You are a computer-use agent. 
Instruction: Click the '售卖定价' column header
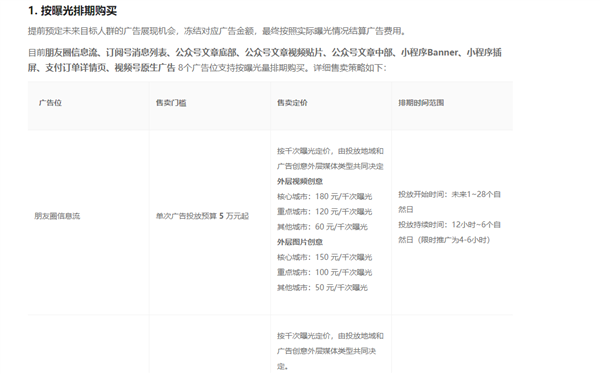(292, 103)
